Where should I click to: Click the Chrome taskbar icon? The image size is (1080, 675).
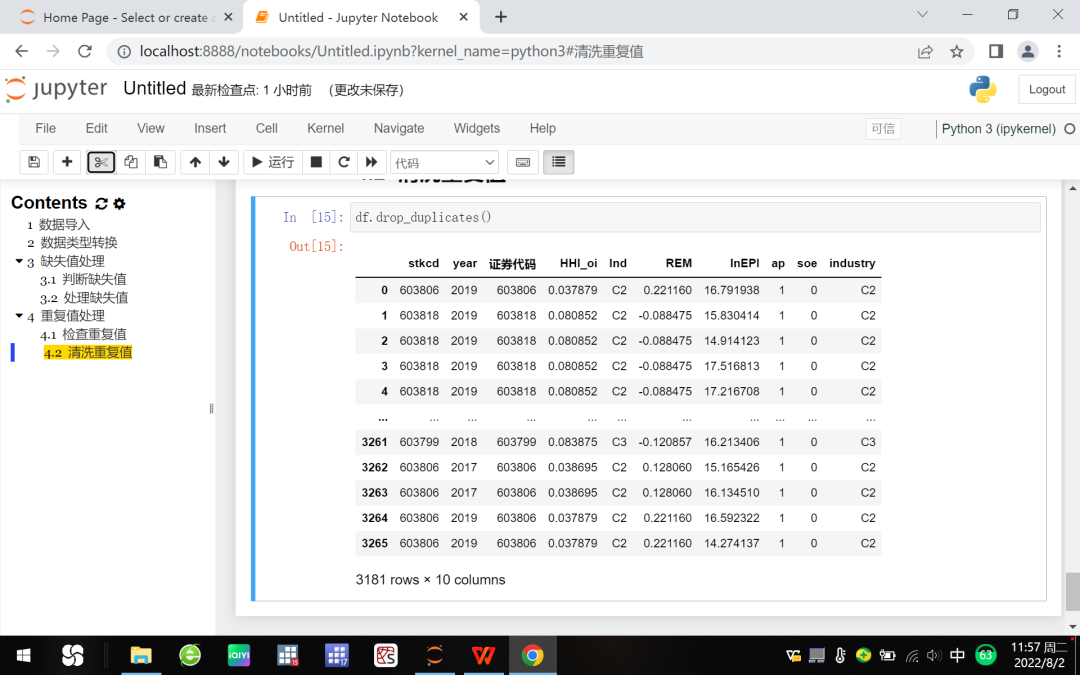(x=532, y=655)
